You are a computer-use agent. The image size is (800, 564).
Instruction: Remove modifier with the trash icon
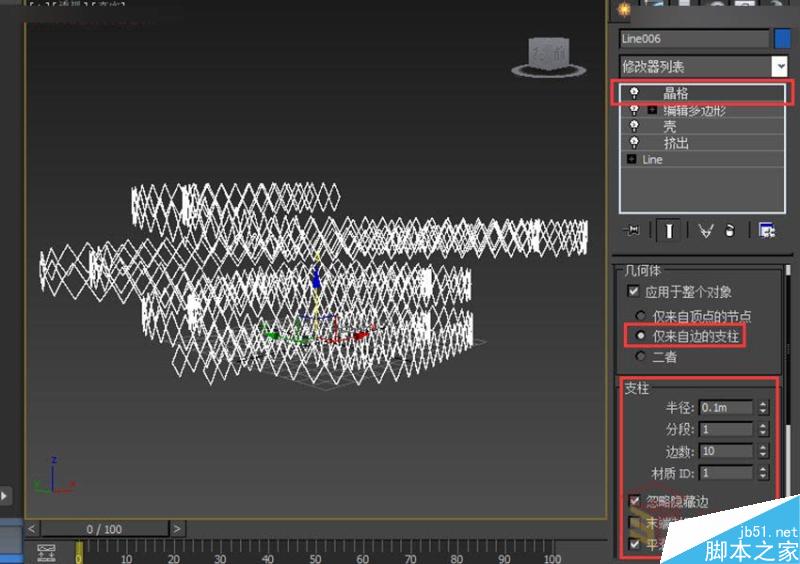click(730, 231)
